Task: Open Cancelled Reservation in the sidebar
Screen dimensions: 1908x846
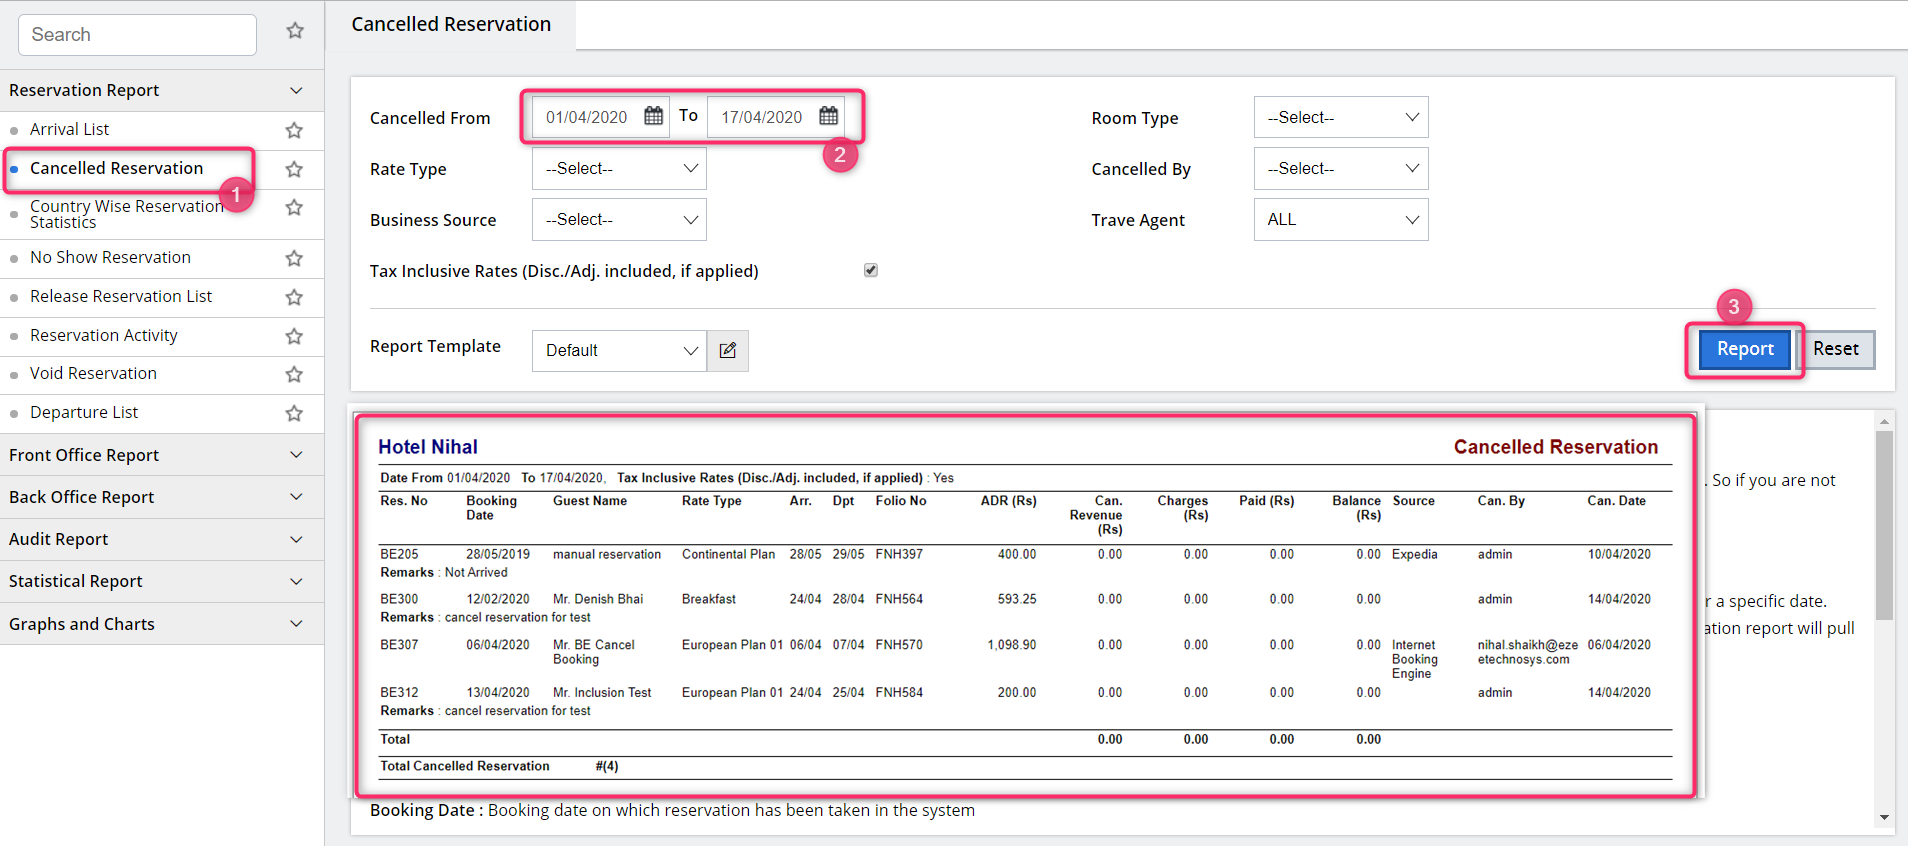Action: coord(116,168)
